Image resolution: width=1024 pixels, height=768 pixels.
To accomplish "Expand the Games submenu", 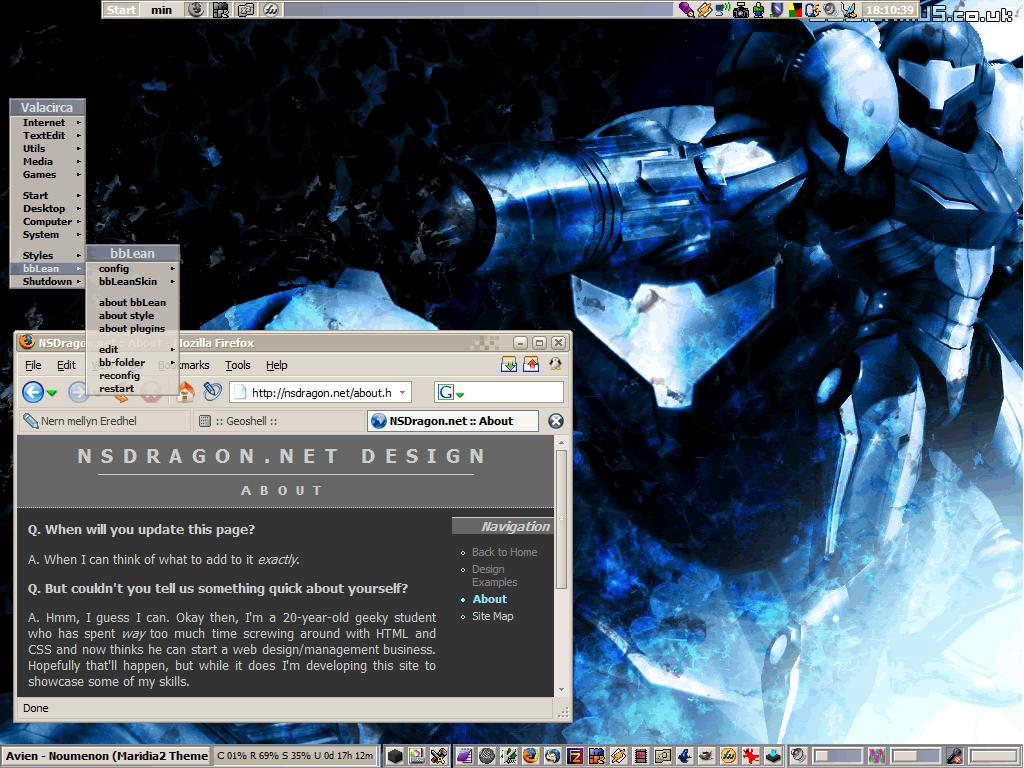I will [x=48, y=175].
